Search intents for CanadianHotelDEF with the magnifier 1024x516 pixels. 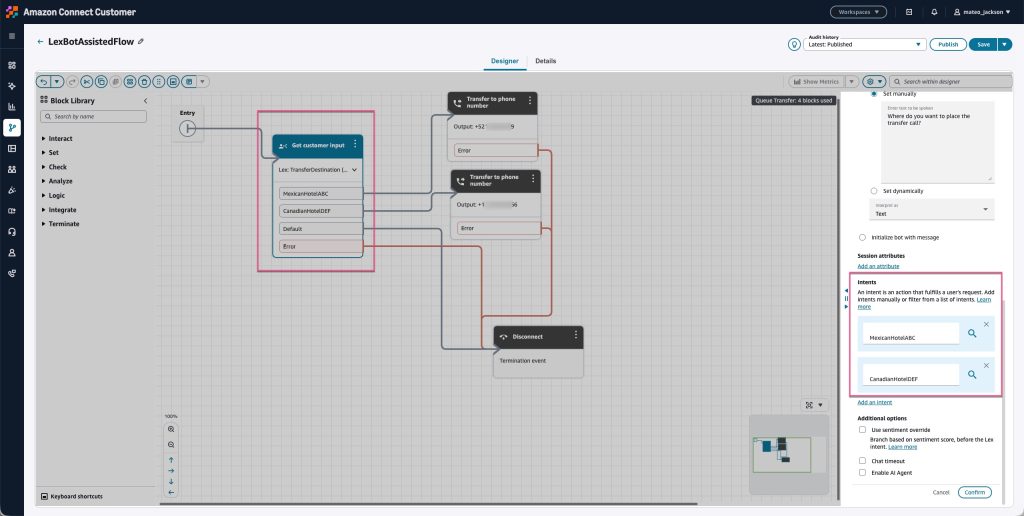pos(972,374)
